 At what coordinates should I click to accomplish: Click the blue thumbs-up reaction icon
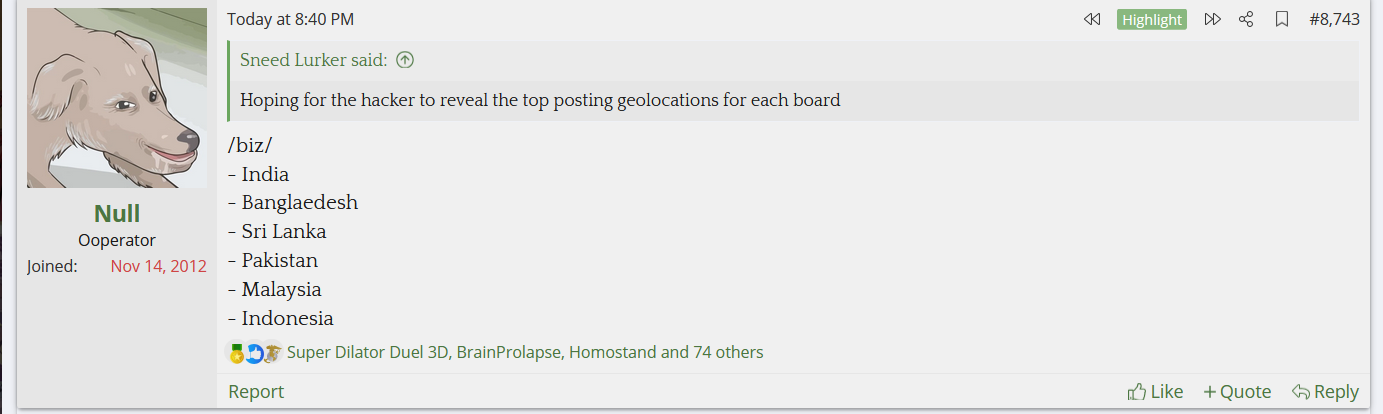click(x=254, y=353)
